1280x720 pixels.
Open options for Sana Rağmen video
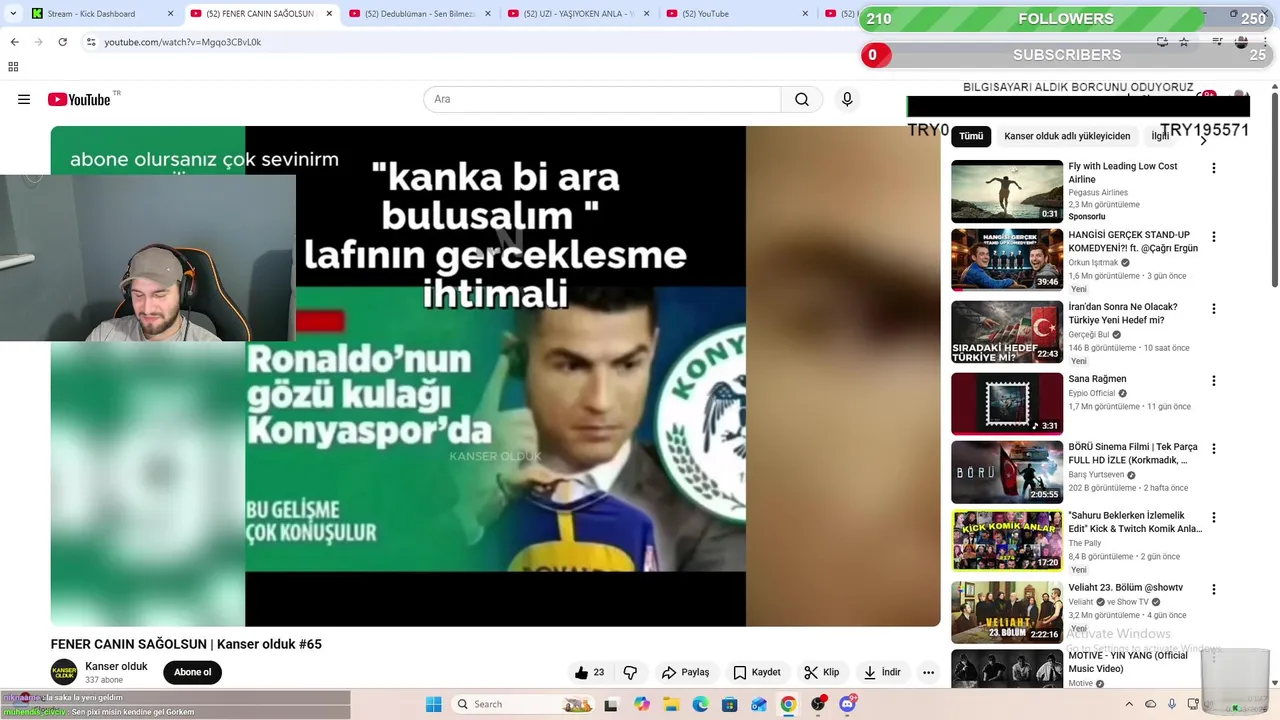[1214, 381]
